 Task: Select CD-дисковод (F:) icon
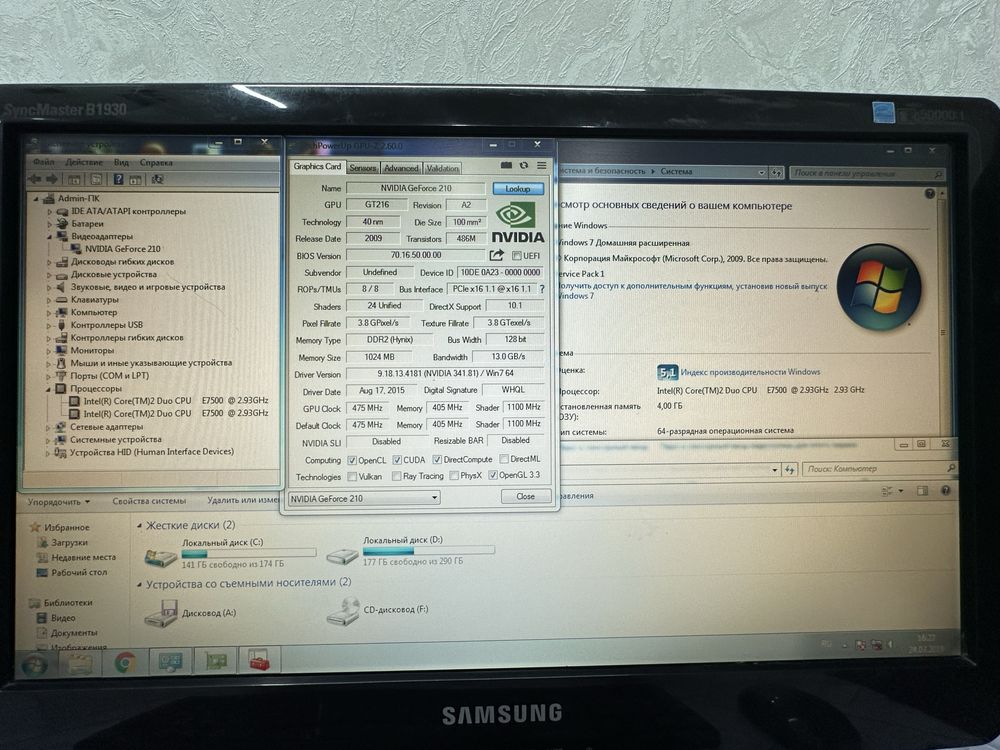[x=343, y=611]
